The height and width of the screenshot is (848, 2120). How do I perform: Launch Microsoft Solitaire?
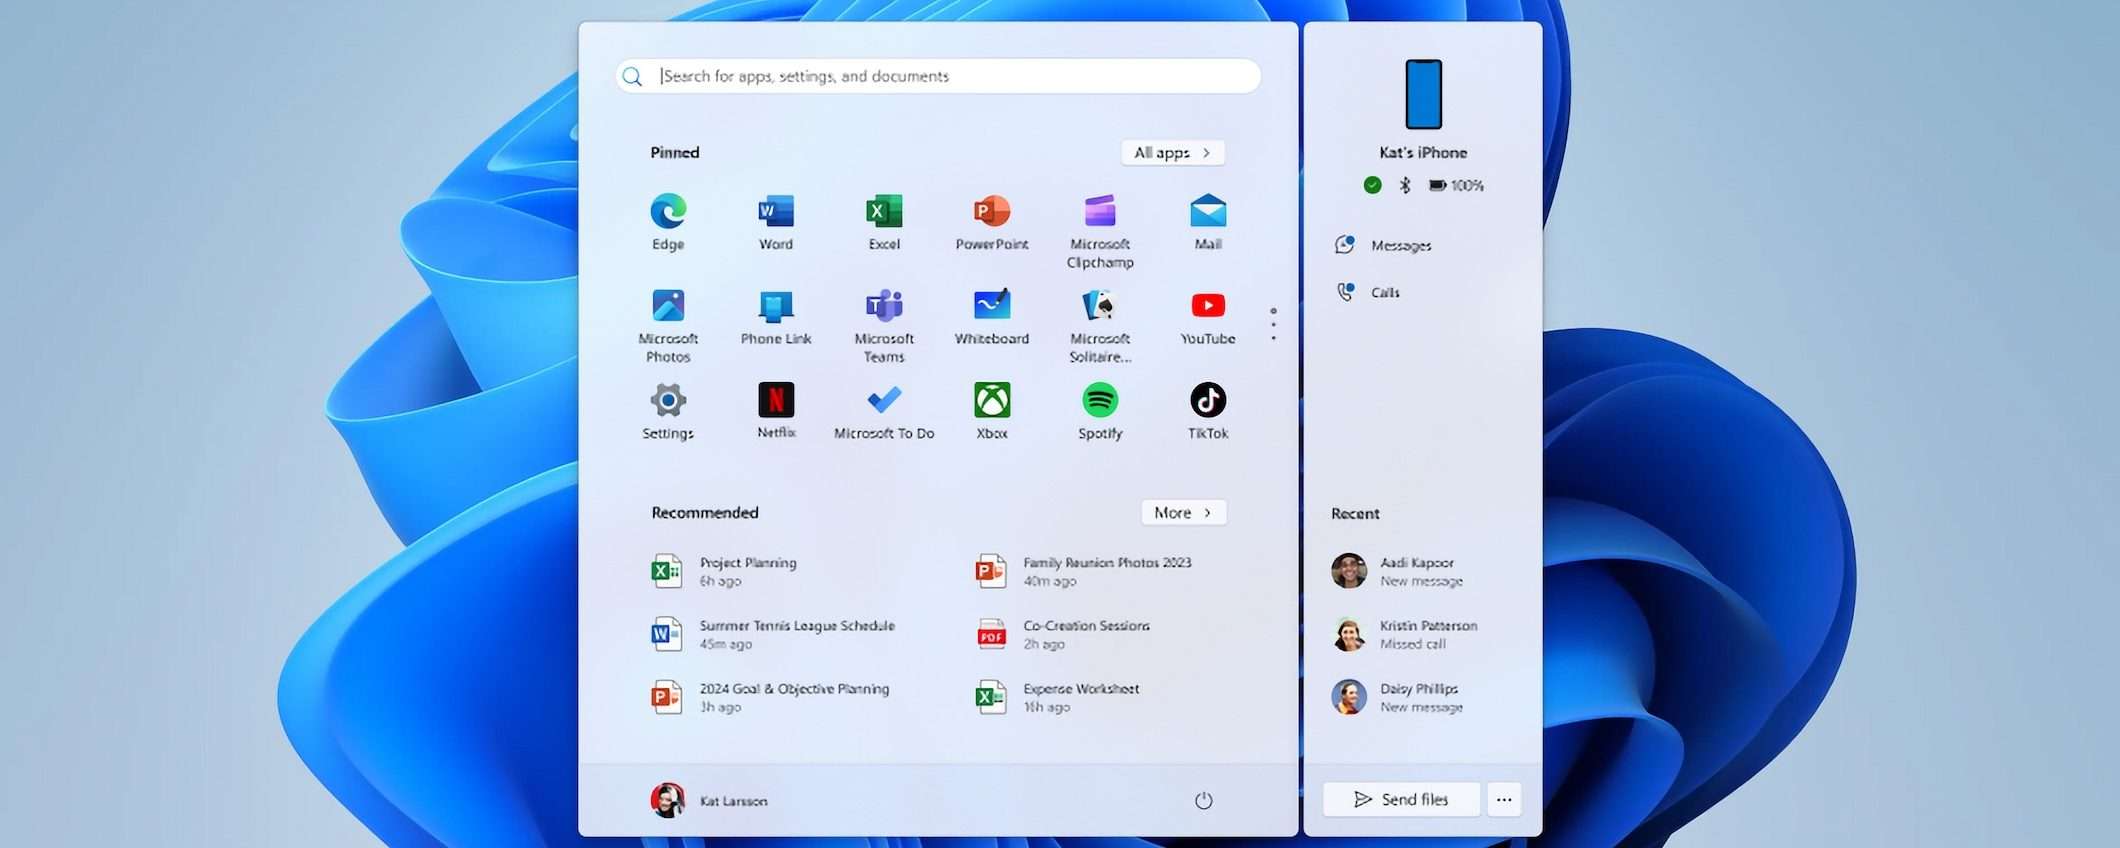[1100, 326]
